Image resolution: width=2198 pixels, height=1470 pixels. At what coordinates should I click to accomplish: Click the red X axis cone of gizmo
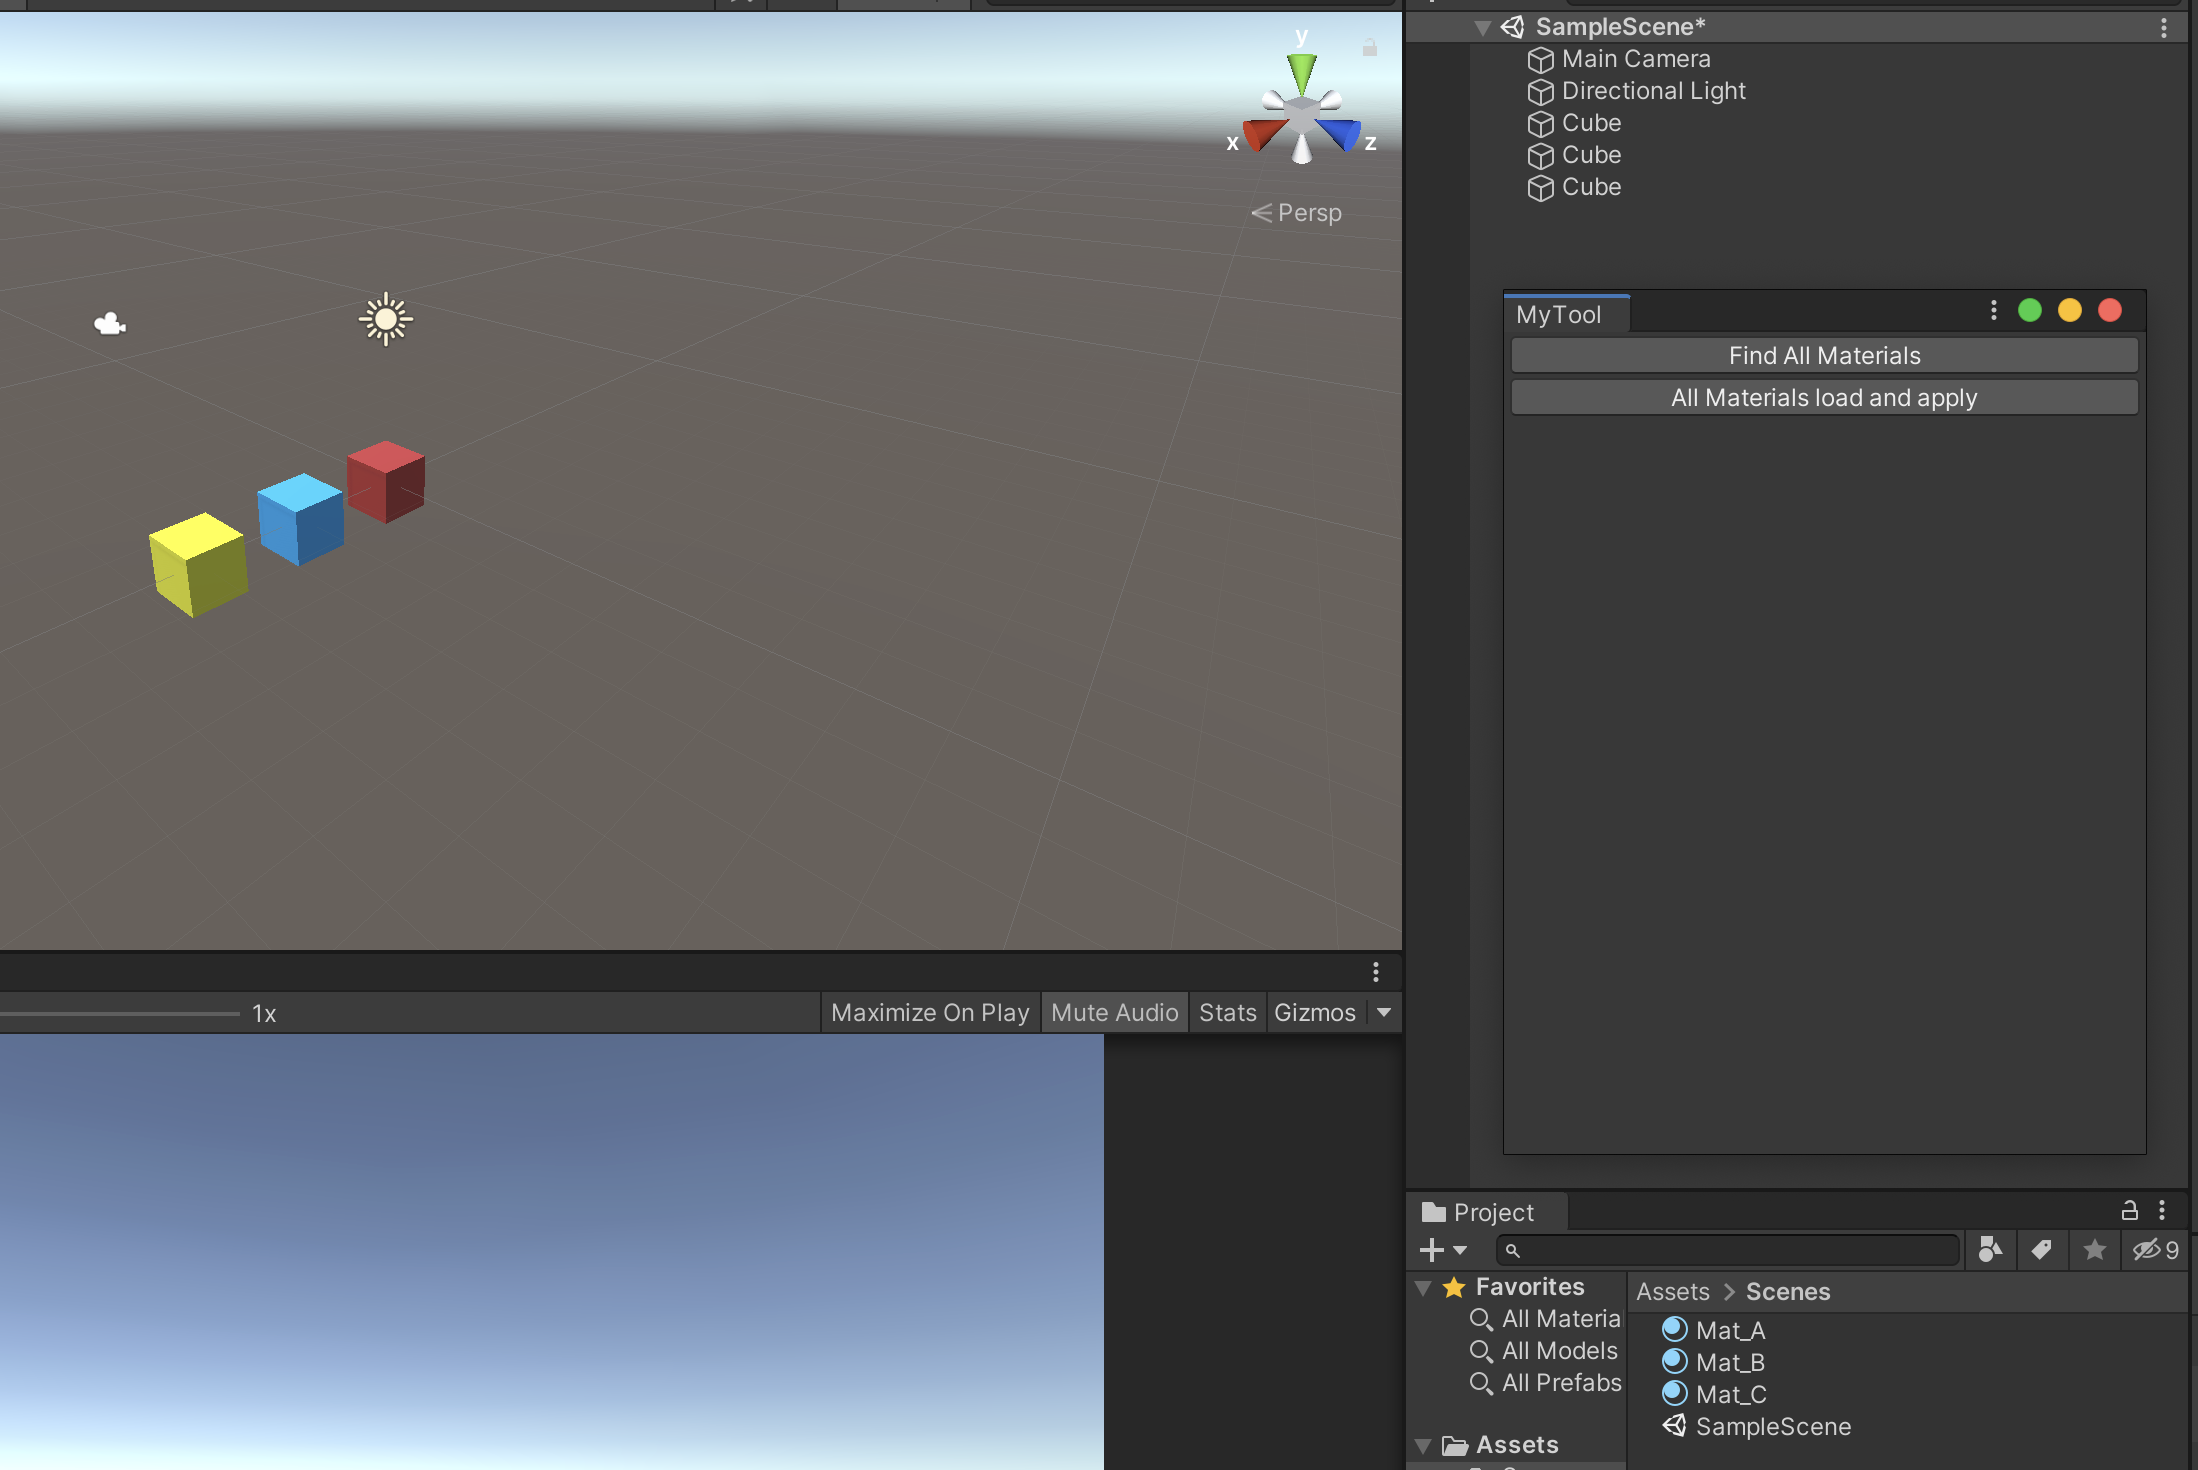coord(1264,133)
